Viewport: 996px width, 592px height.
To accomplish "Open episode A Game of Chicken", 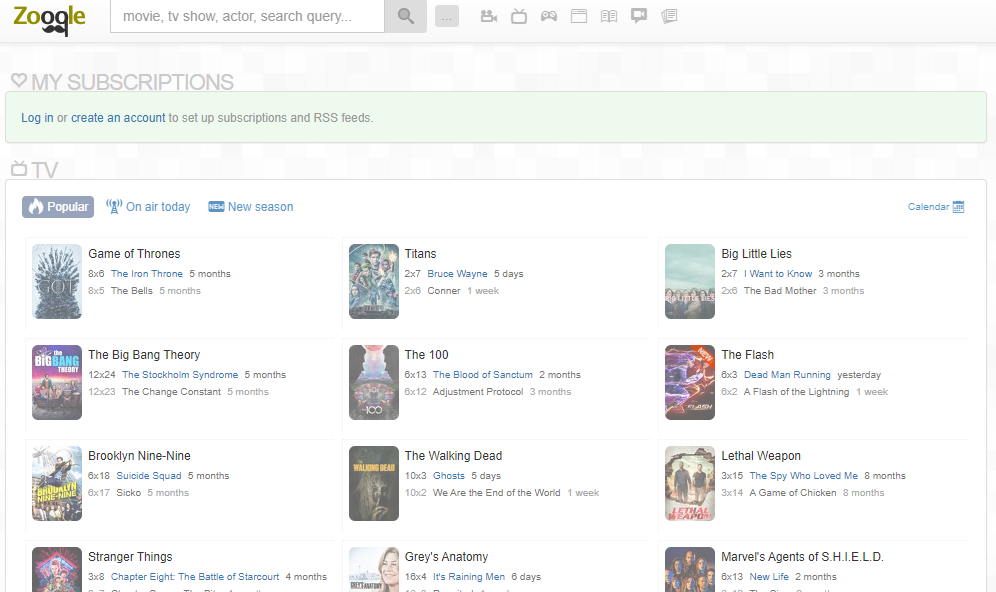I will click(793, 492).
